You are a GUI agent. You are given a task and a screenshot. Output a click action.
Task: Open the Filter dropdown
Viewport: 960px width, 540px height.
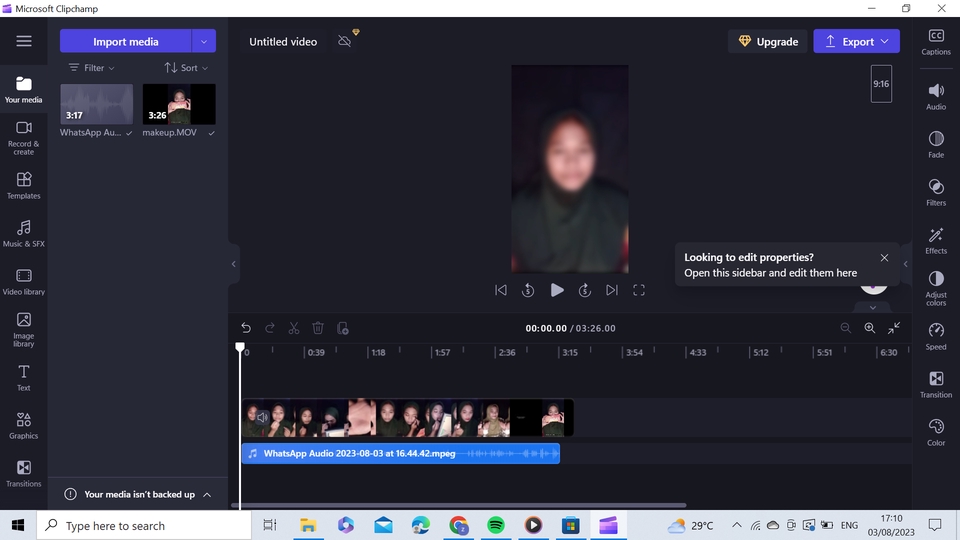point(92,67)
